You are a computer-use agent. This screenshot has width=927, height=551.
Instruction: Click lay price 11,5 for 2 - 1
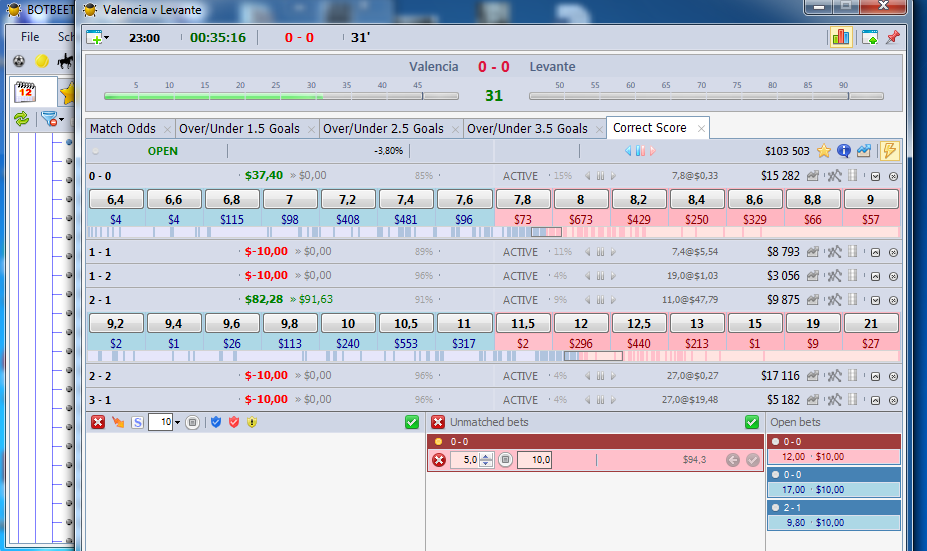523,324
